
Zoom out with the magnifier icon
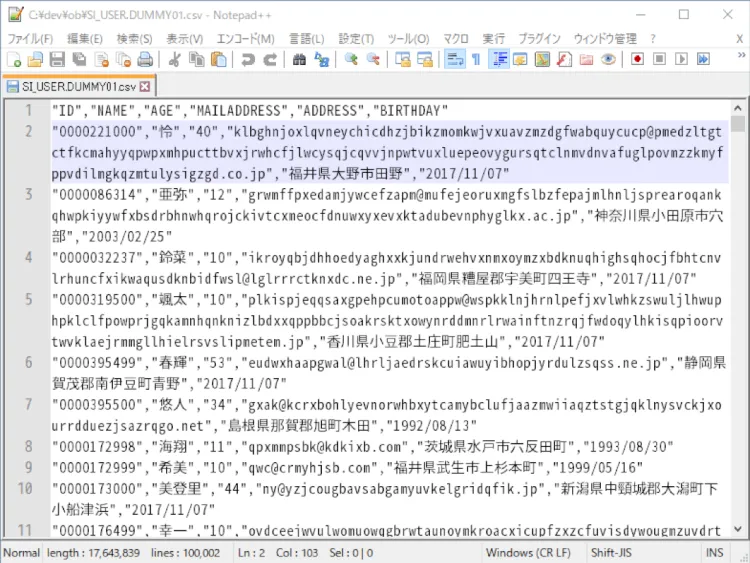(373, 59)
